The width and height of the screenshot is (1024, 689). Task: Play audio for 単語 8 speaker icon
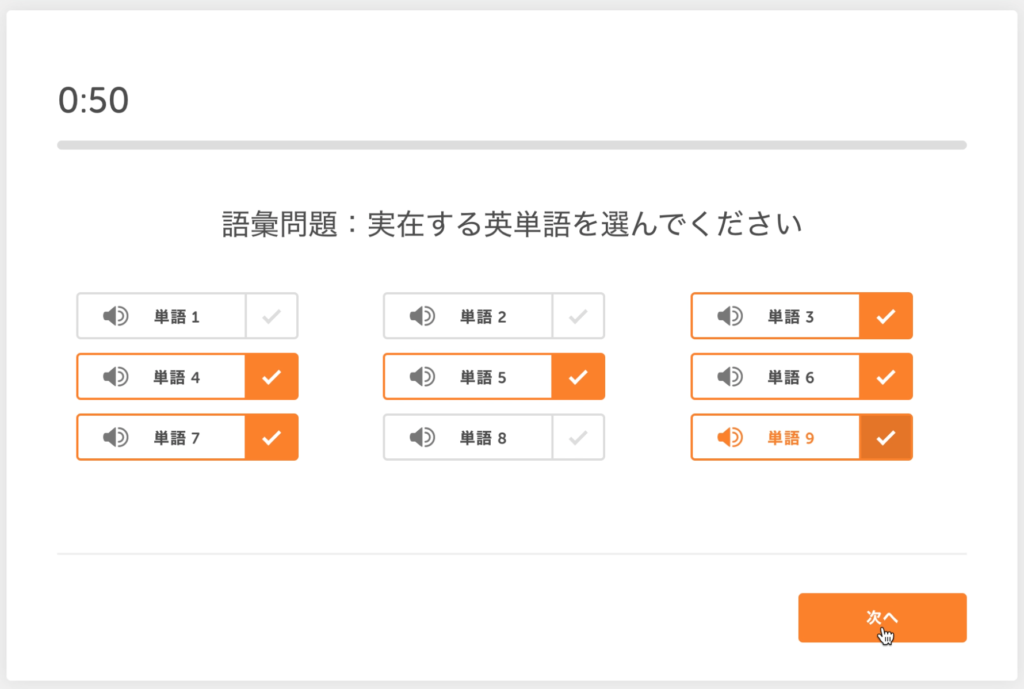423,437
